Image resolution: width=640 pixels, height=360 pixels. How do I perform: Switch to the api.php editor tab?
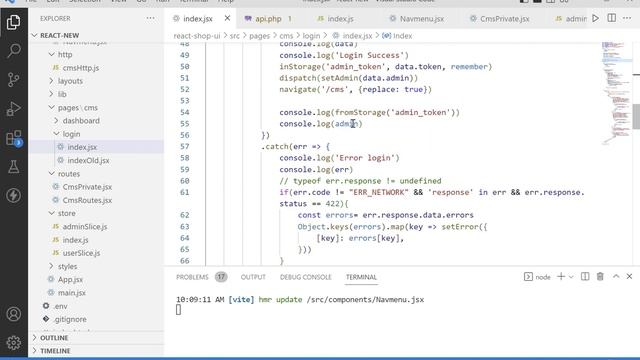point(268,19)
